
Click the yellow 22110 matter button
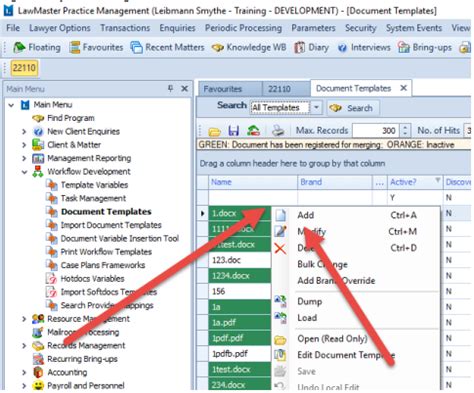tap(24, 68)
